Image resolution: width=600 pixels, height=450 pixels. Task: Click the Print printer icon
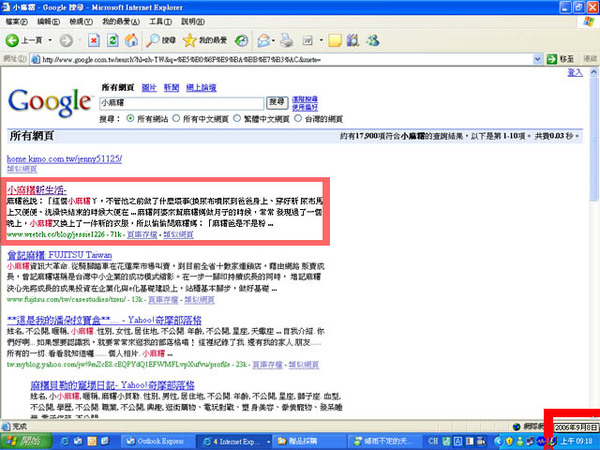tap(287, 40)
